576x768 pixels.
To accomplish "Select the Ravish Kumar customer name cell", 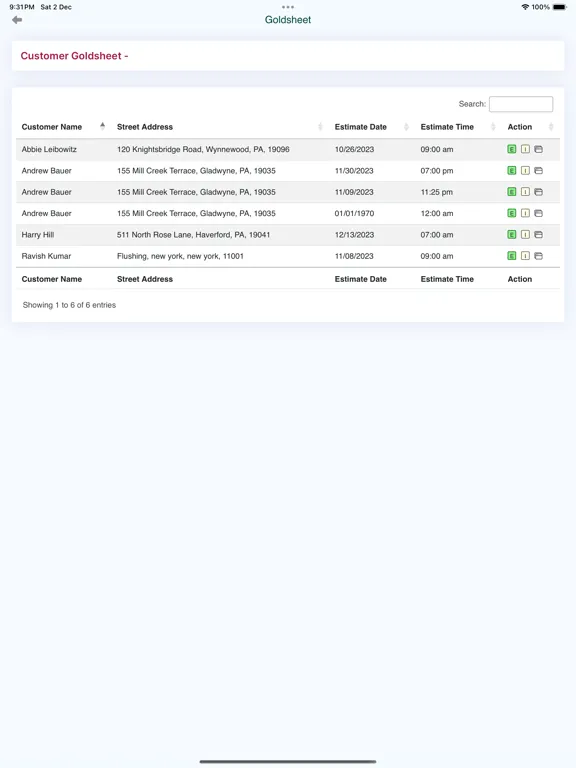I will tap(46, 256).
